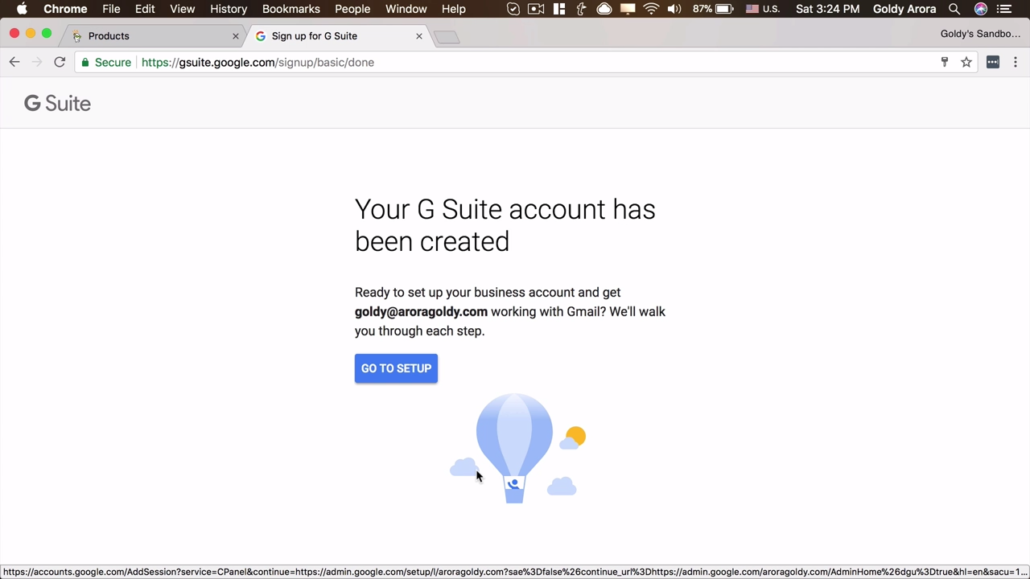
Task: Open the People menu
Action: coord(352,9)
